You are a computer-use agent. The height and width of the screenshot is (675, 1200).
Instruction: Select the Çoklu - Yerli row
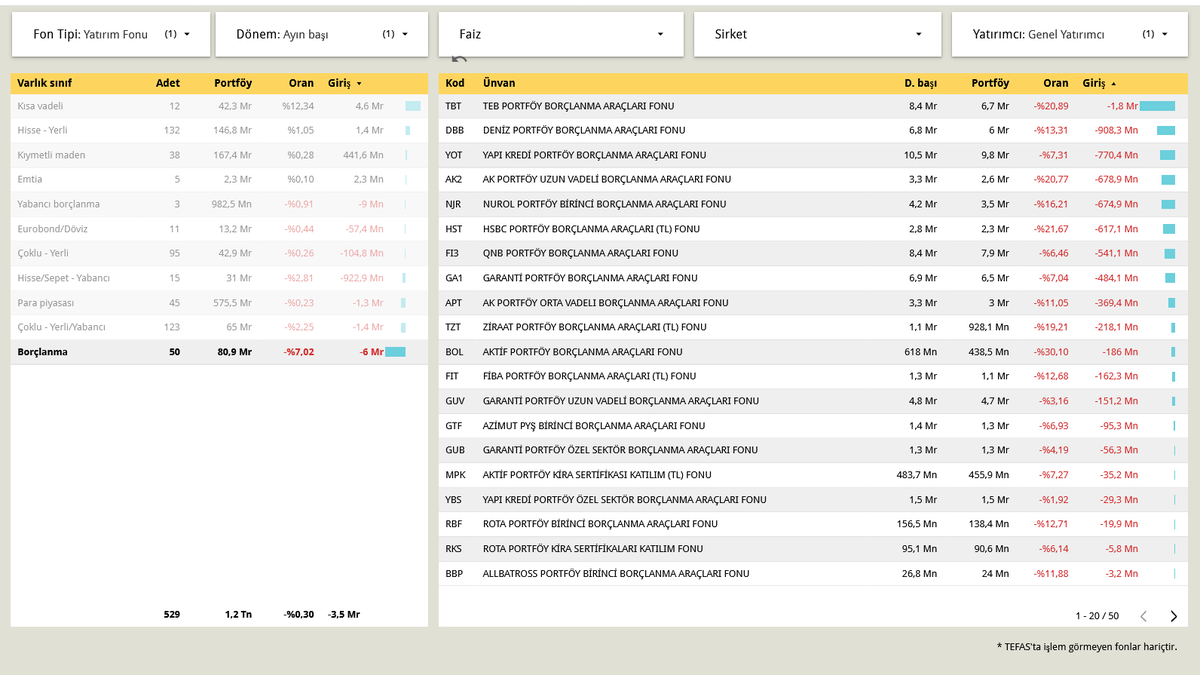[x=219, y=253]
